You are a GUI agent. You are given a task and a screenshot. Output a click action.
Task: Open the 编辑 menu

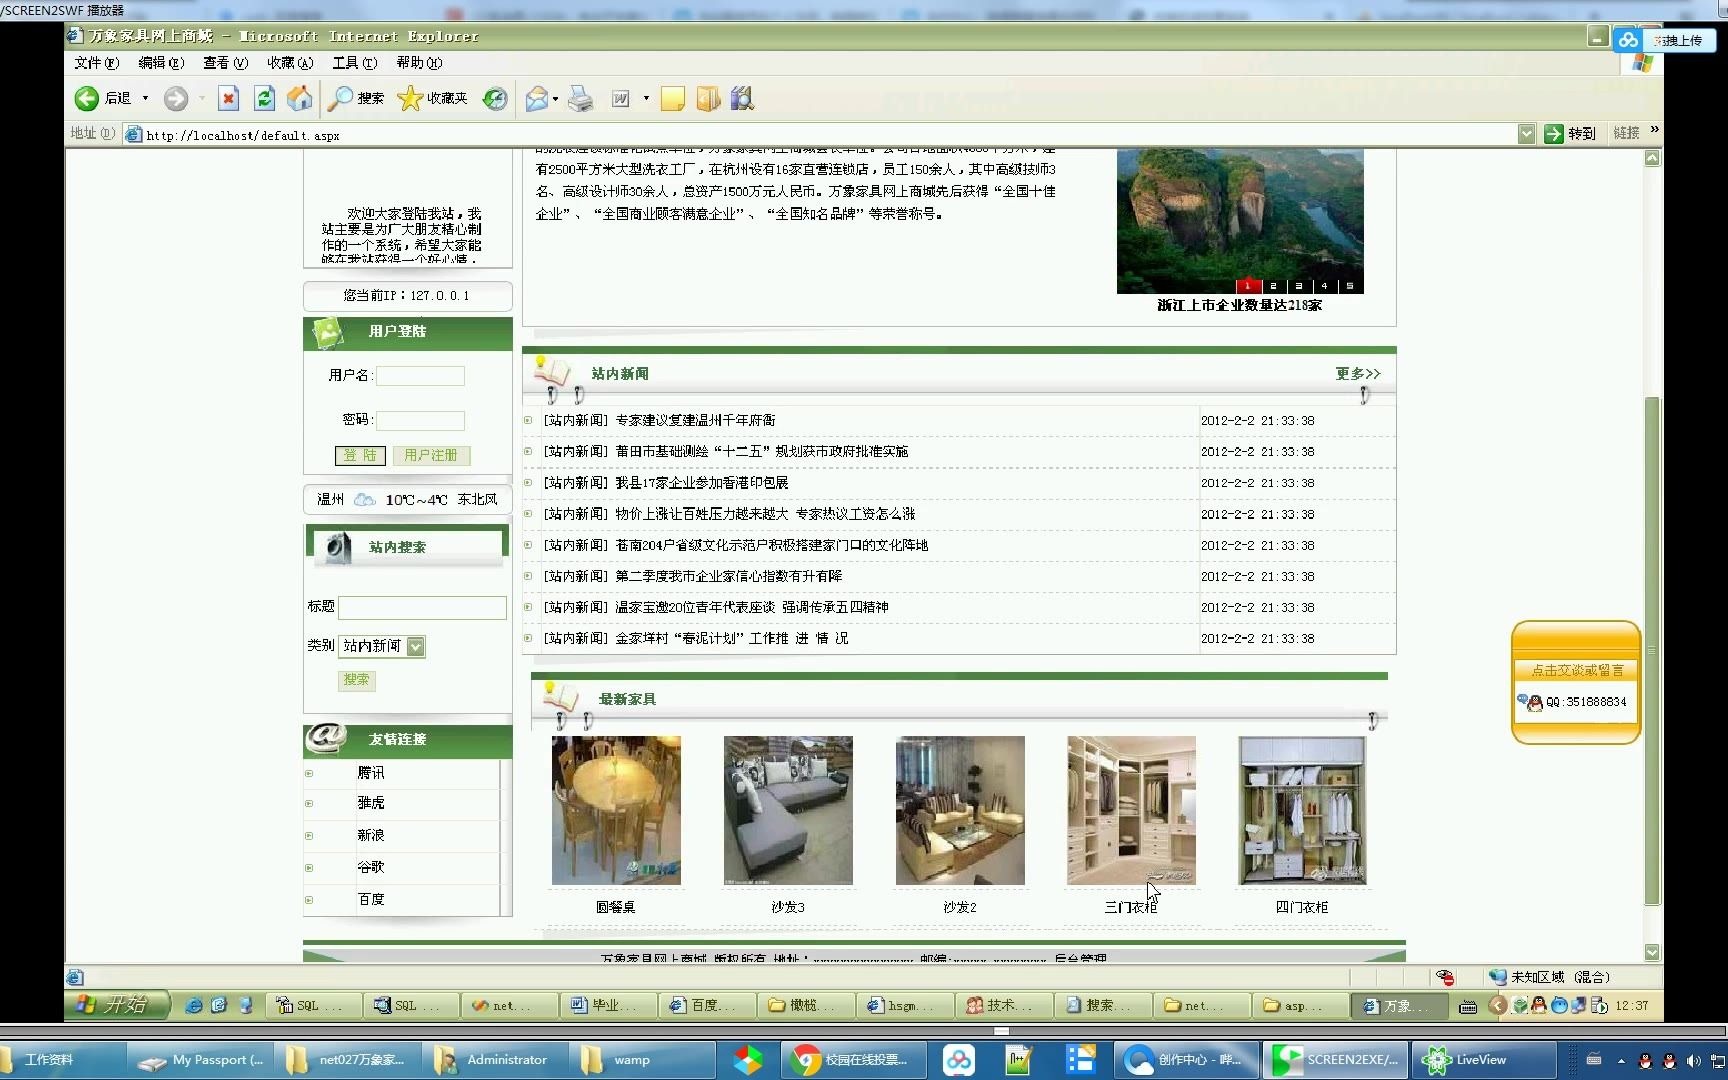[161, 63]
